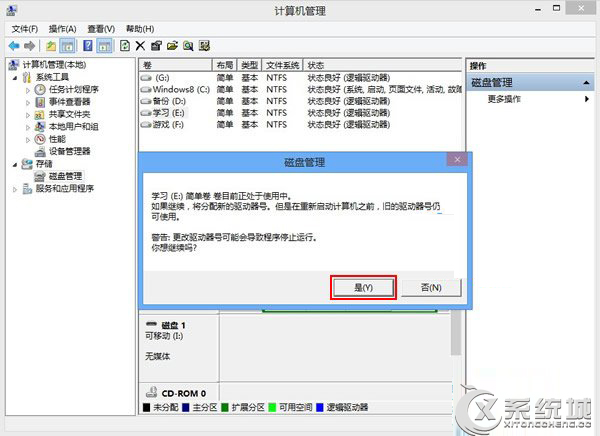Click the Back arrow in the toolbar
The height and width of the screenshot is (436, 600).
click(12, 46)
